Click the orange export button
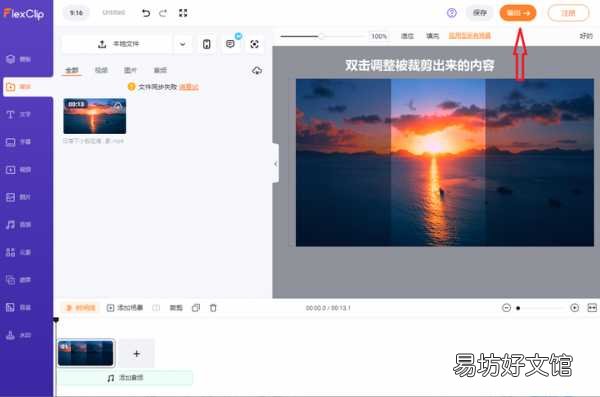 pos(518,13)
